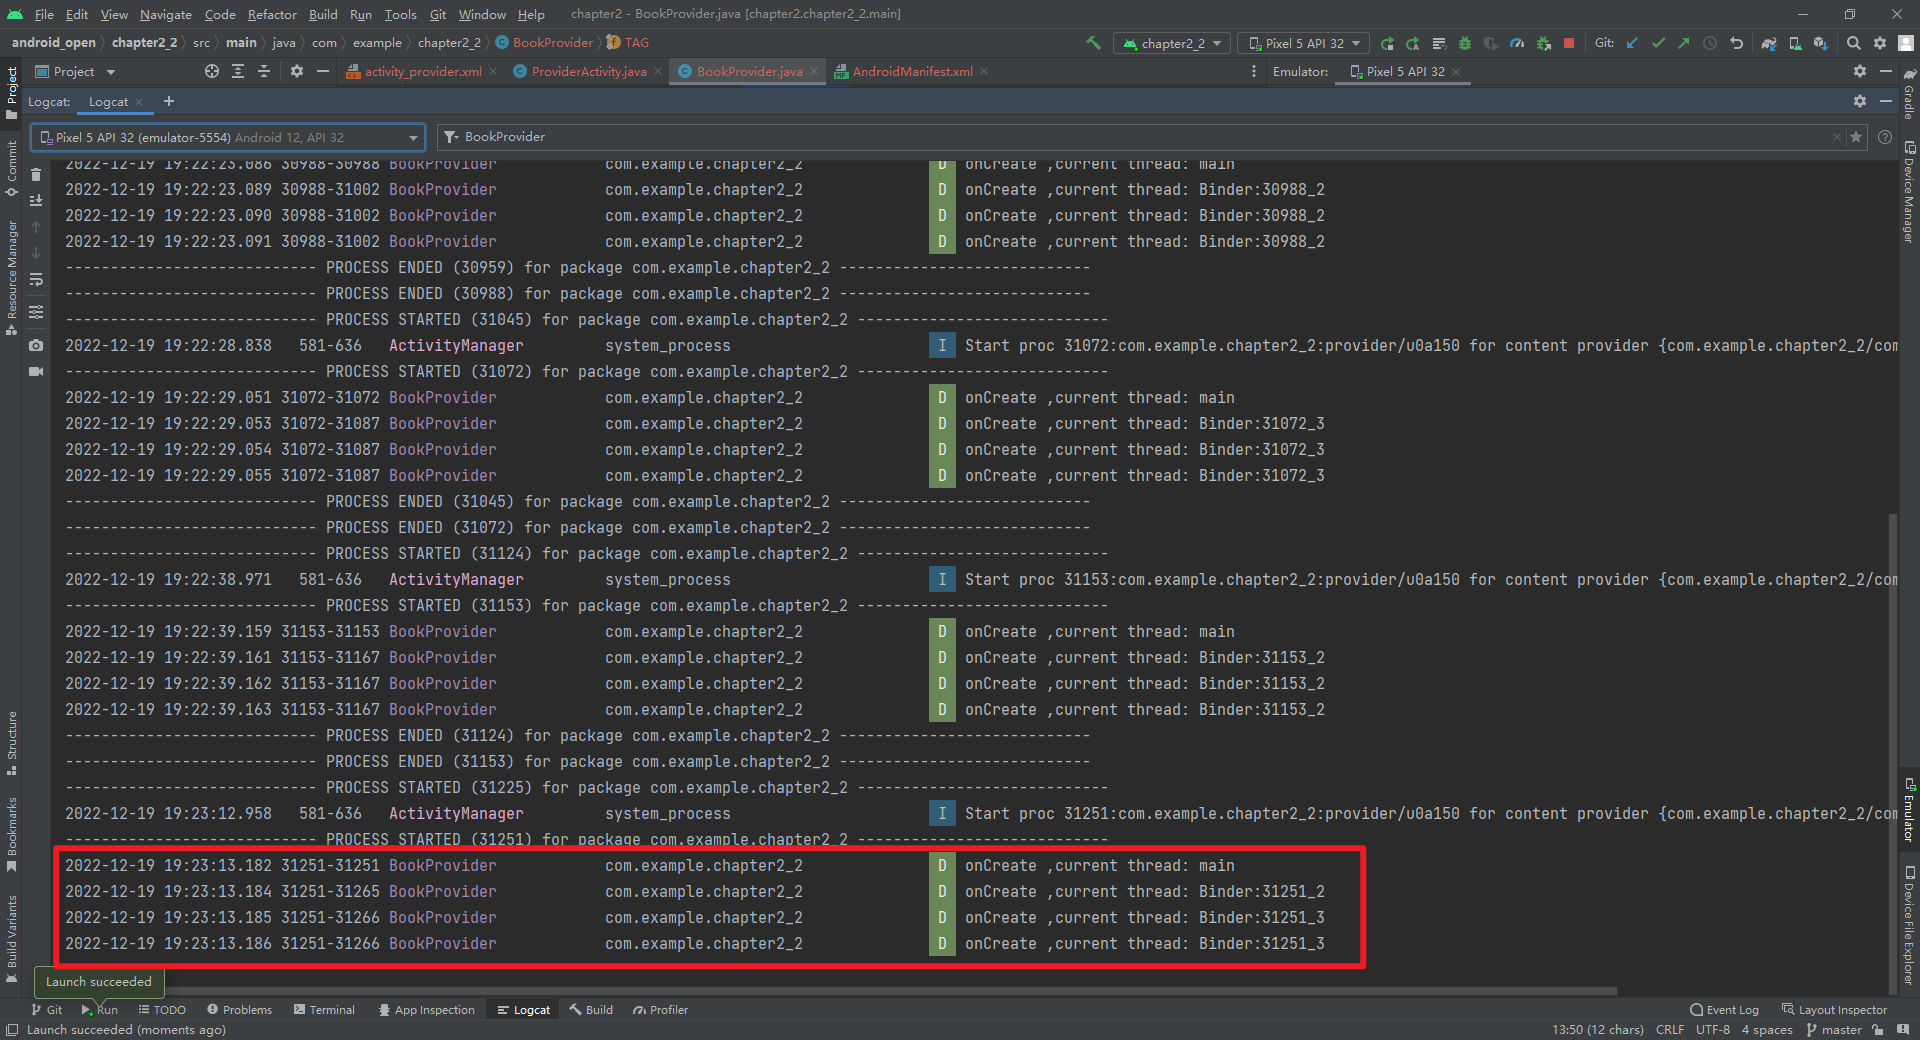Click the Git Rollback undo icon
This screenshot has width=1920, height=1040.
[1736, 43]
